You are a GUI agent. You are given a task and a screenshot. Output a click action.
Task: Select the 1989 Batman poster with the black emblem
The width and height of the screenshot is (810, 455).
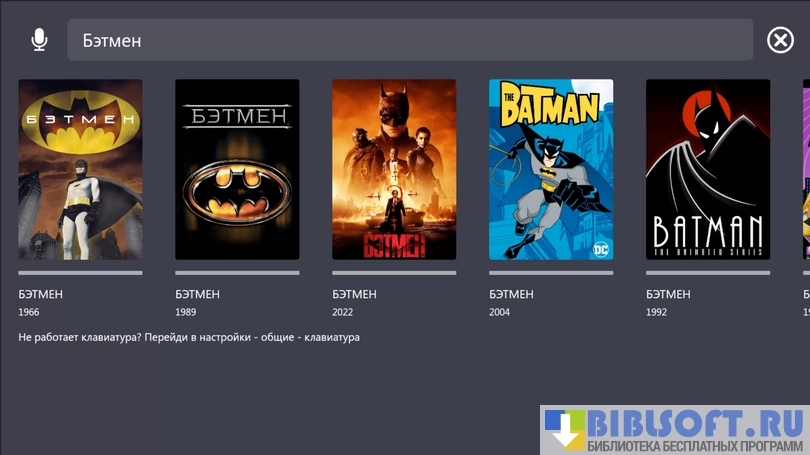click(x=237, y=169)
